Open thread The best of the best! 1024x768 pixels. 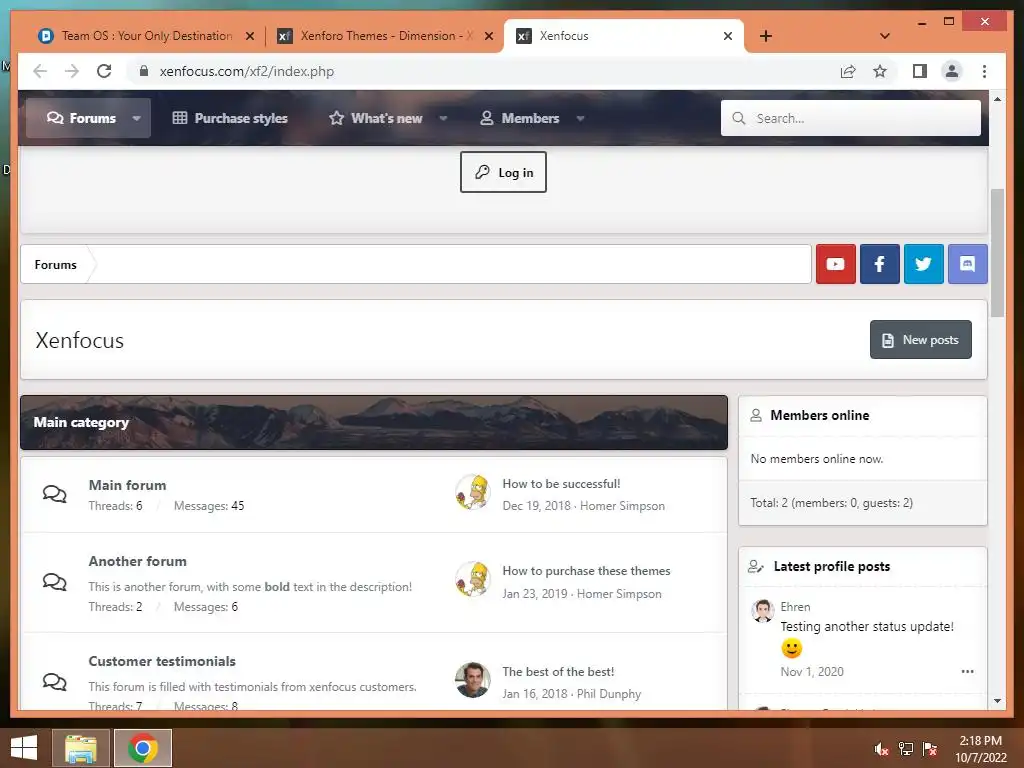tap(558, 671)
